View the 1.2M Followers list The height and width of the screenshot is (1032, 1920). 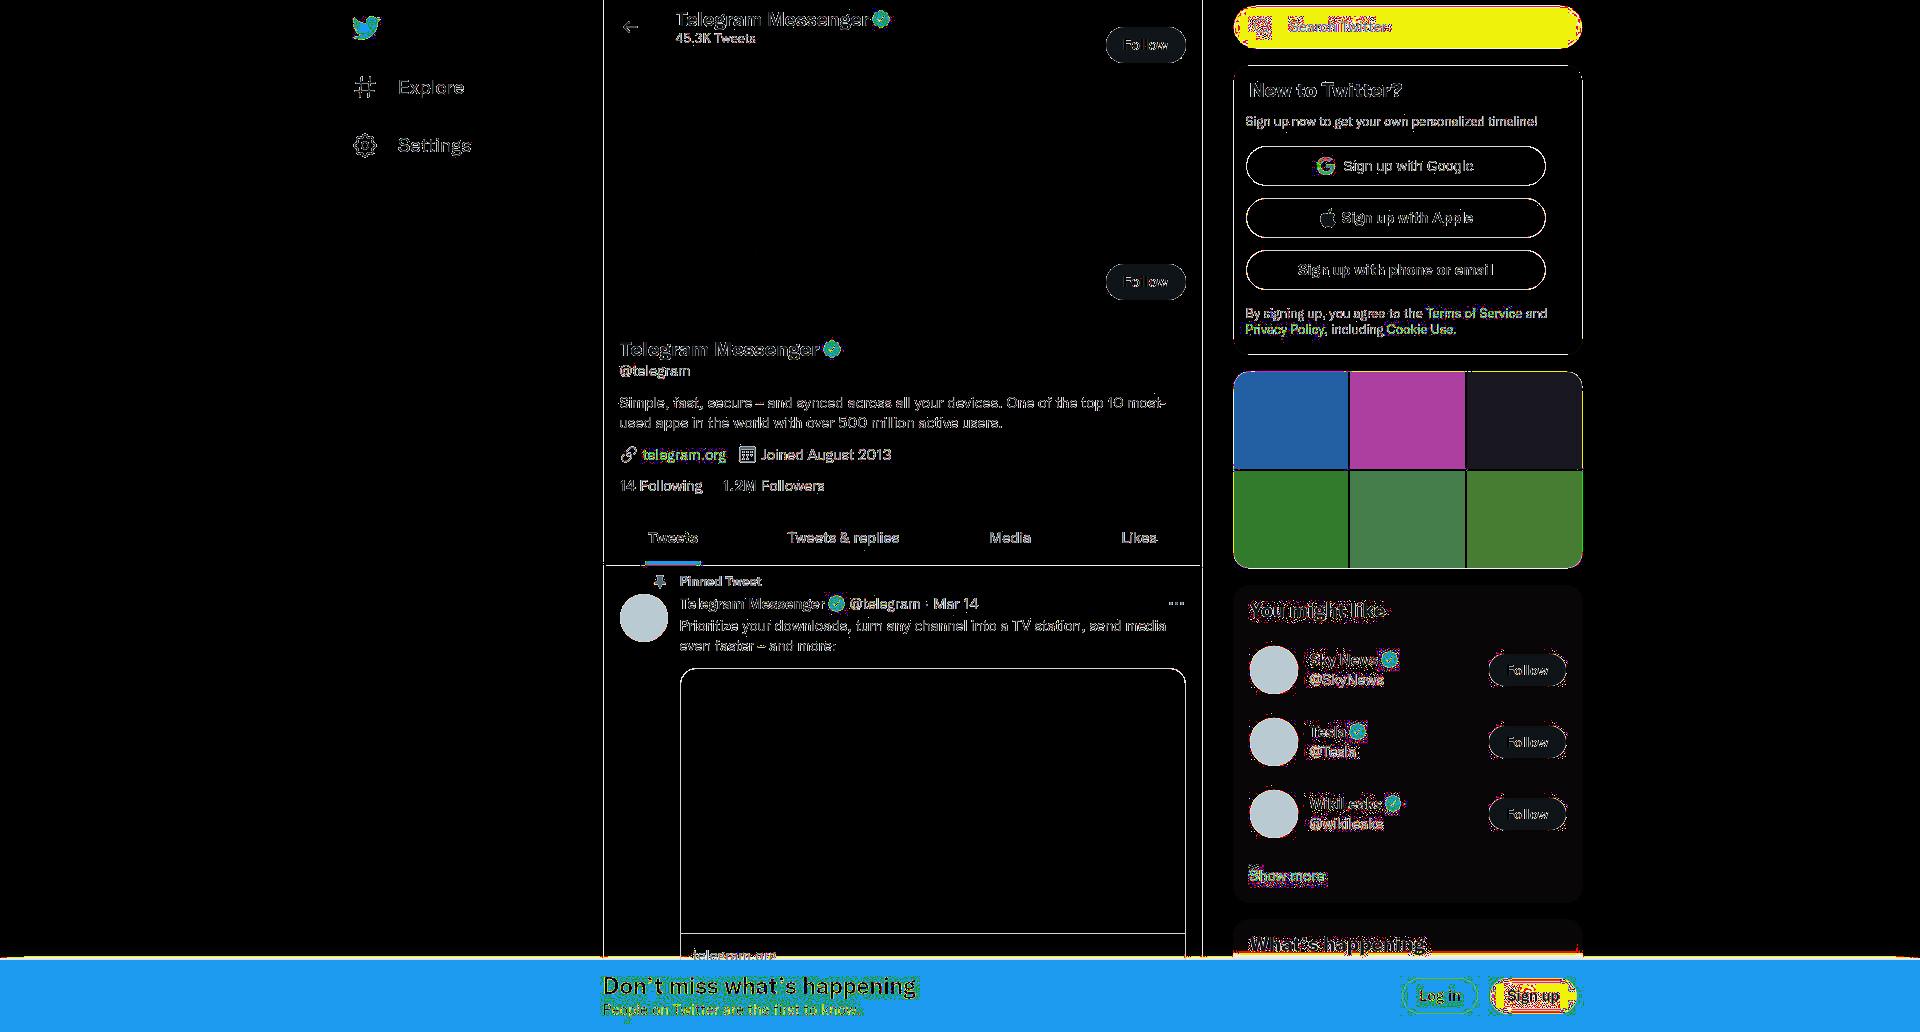(x=774, y=486)
